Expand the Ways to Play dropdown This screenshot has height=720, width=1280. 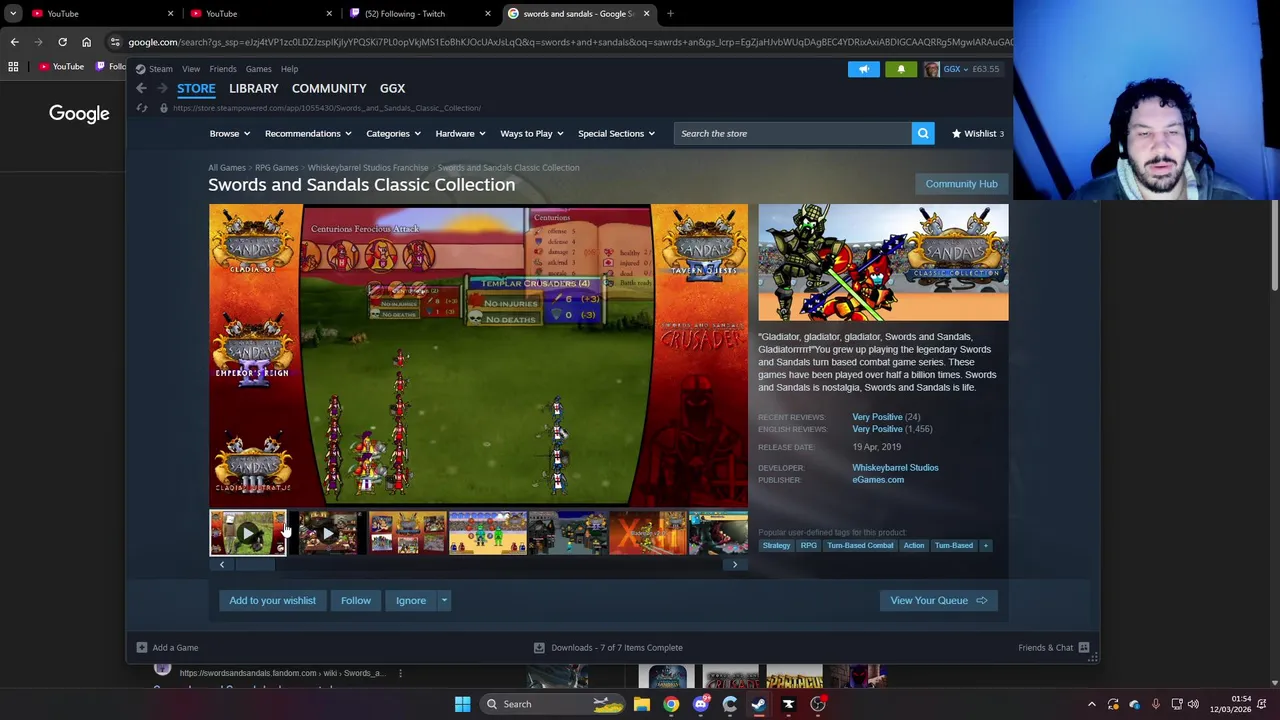pyautogui.click(x=532, y=133)
